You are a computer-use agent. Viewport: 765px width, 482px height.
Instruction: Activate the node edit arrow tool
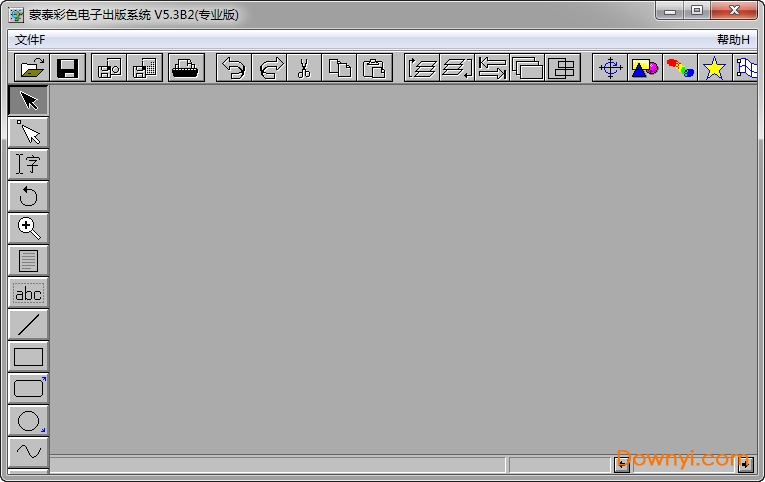click(x=28, y=133)
